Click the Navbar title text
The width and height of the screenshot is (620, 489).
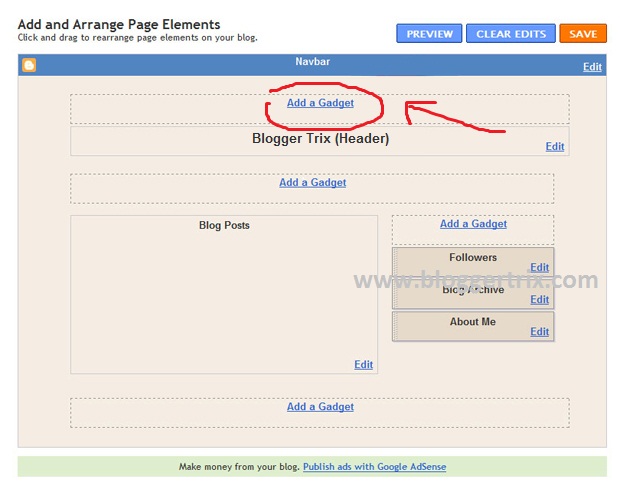[x=312, y=62]
